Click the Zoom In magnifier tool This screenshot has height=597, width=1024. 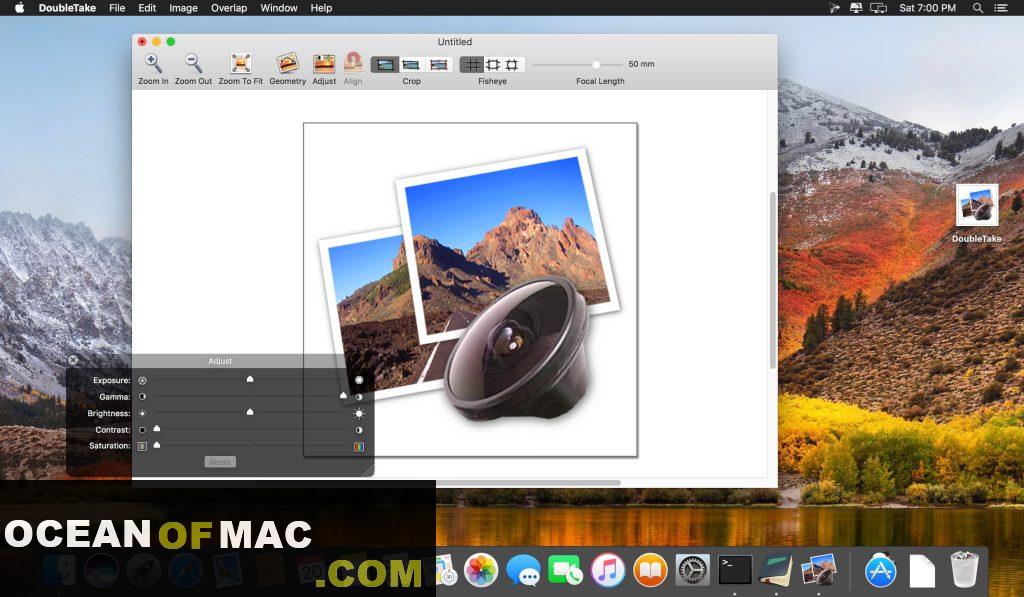coord(153,69)
